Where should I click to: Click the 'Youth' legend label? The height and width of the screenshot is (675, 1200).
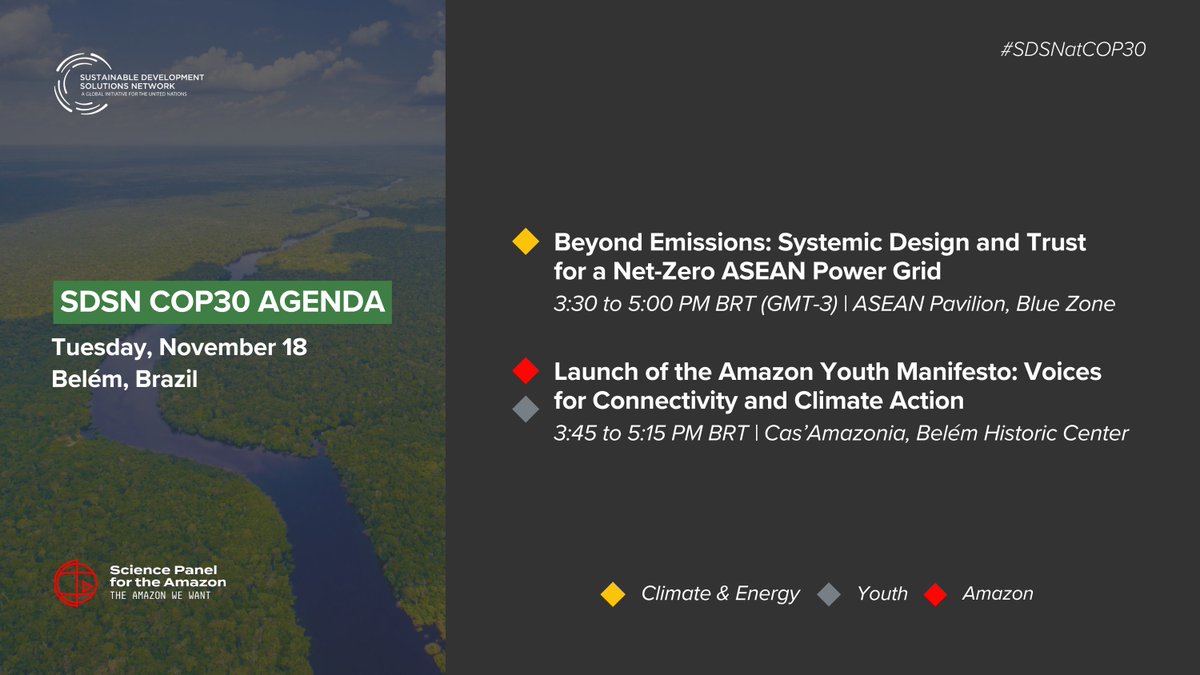coord(882,594)
